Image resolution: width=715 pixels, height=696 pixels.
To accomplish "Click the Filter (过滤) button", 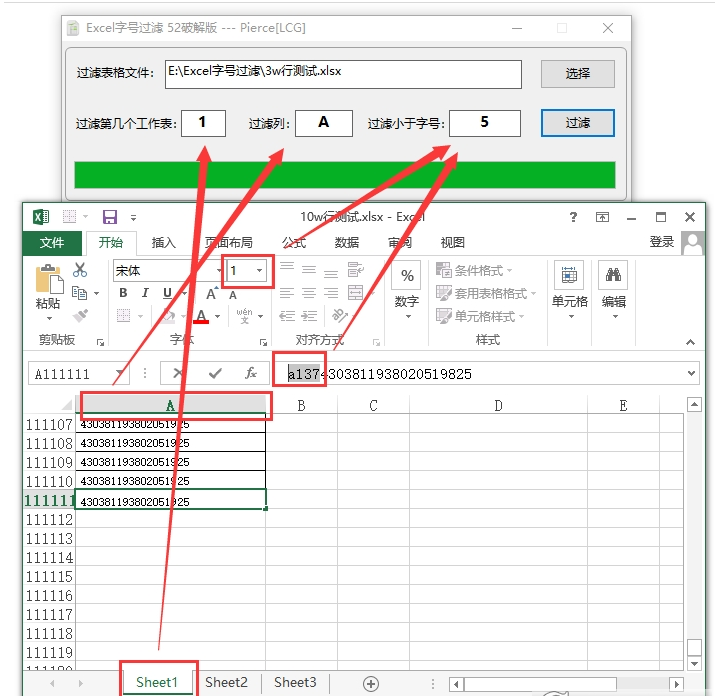I will (x=577, y=123).
